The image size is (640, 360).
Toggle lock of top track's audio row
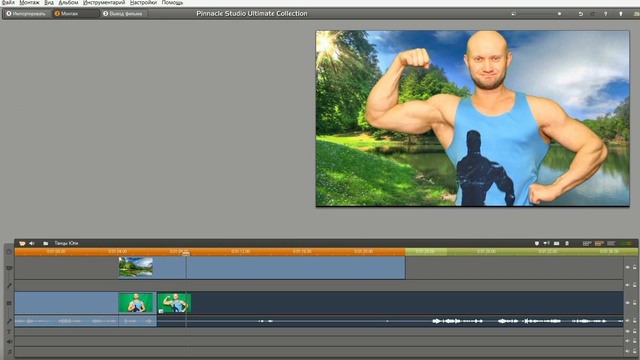point(635,285)
